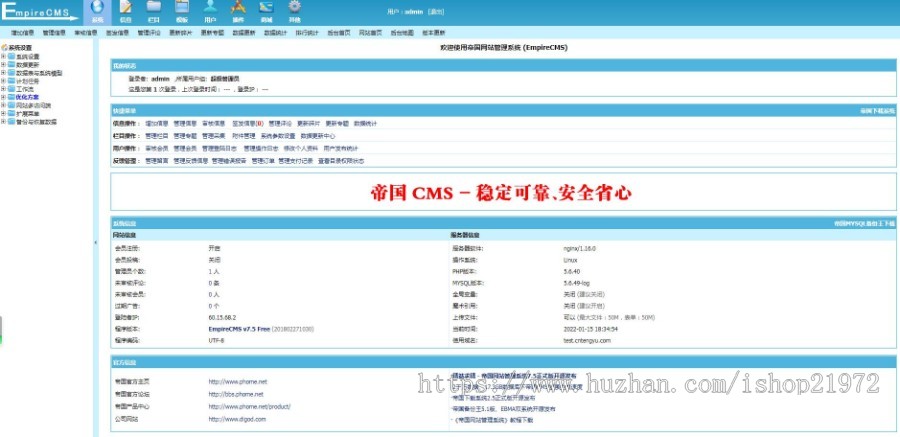This screenshot has height=437, width=900.
Task: Select 网站首页 in the shortcut bar
Action: (x=370, y=33)
